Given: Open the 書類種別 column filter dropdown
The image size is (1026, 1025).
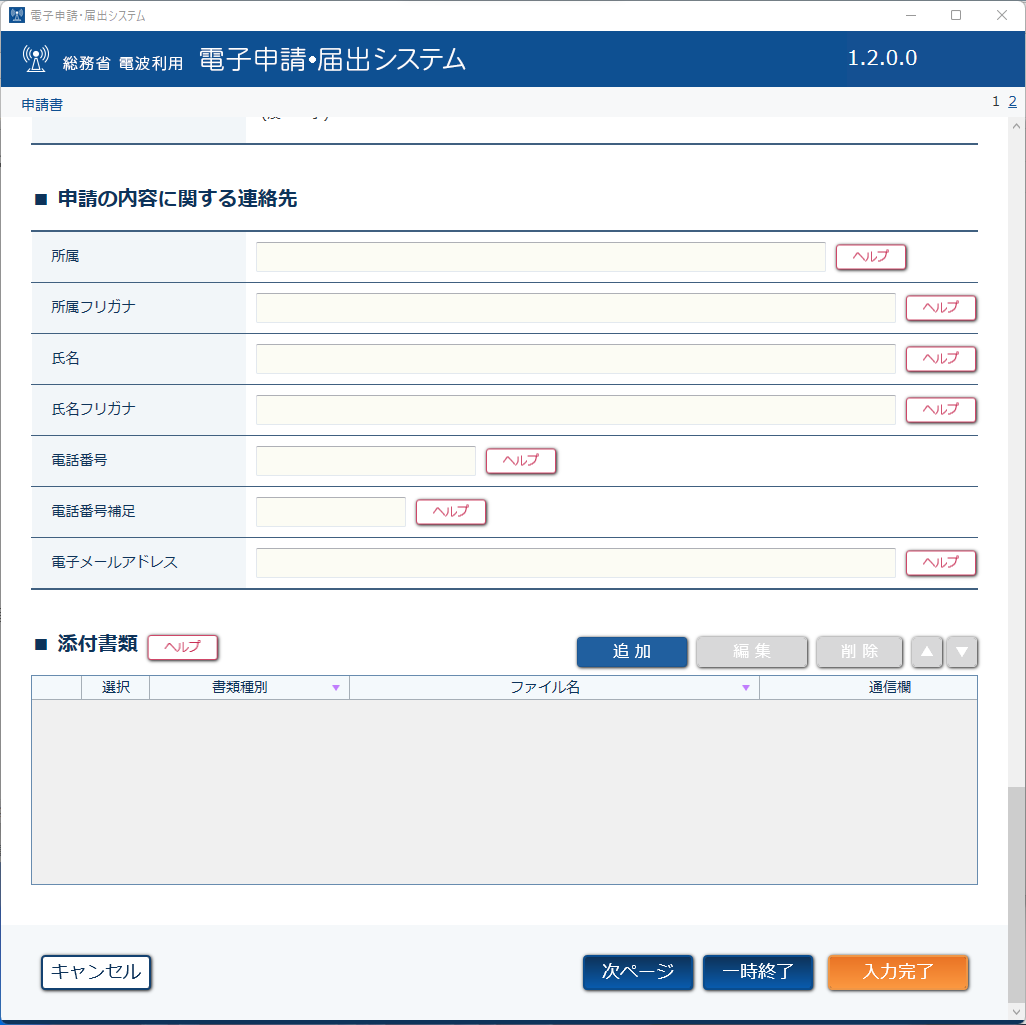Looking at the screenshot, I should point(336,688).
